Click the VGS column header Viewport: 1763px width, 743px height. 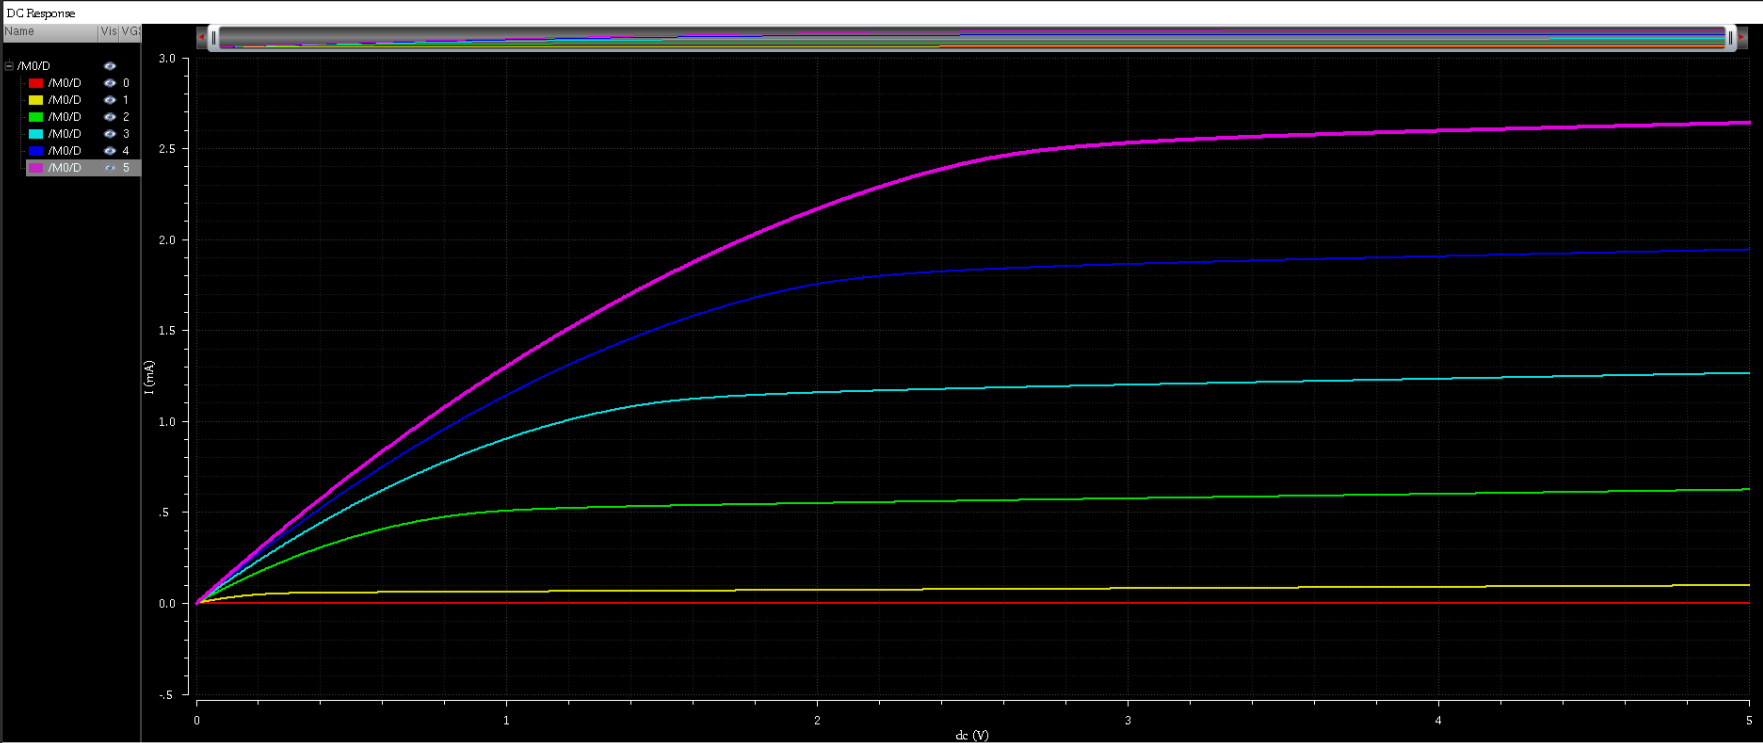[x=130, y=32]
